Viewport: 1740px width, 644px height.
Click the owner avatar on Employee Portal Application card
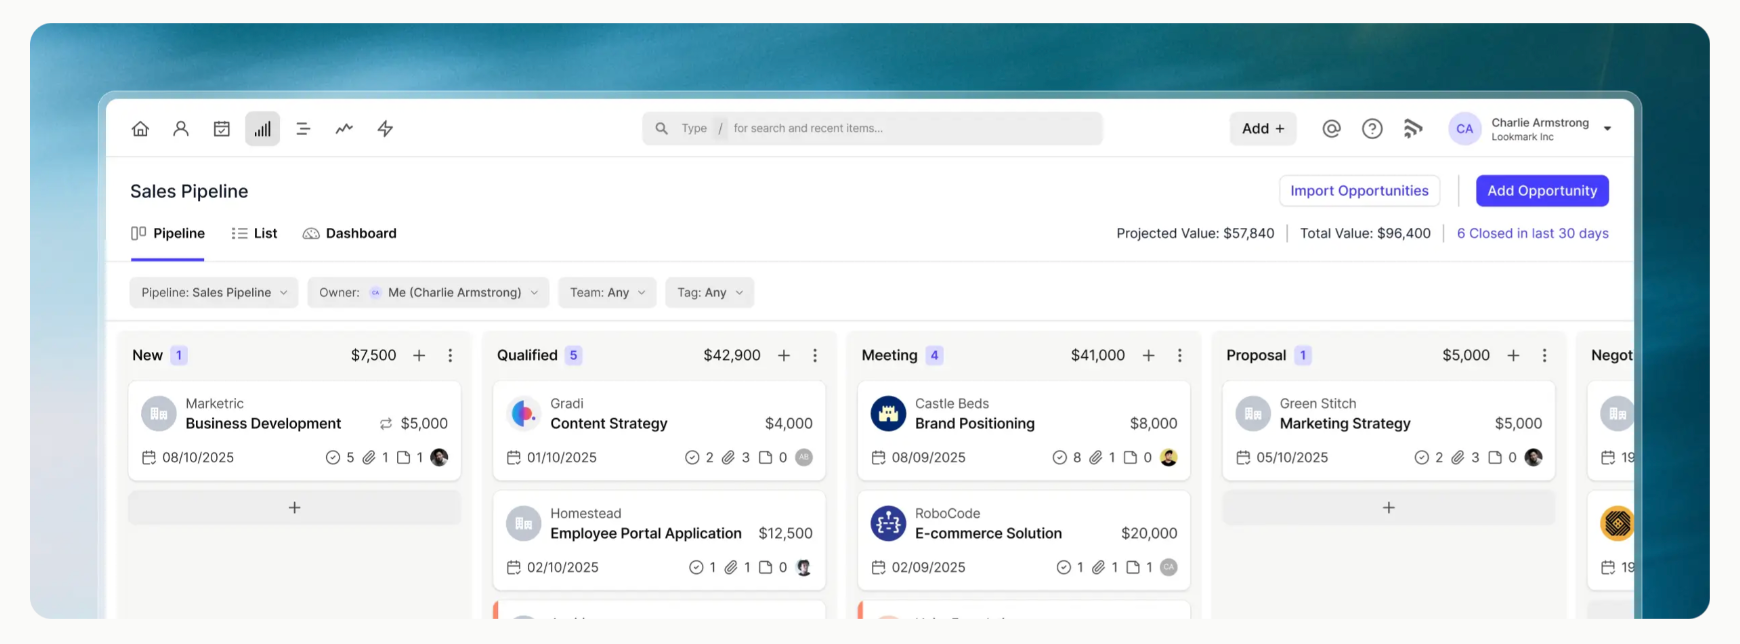(x=804, y=568)
